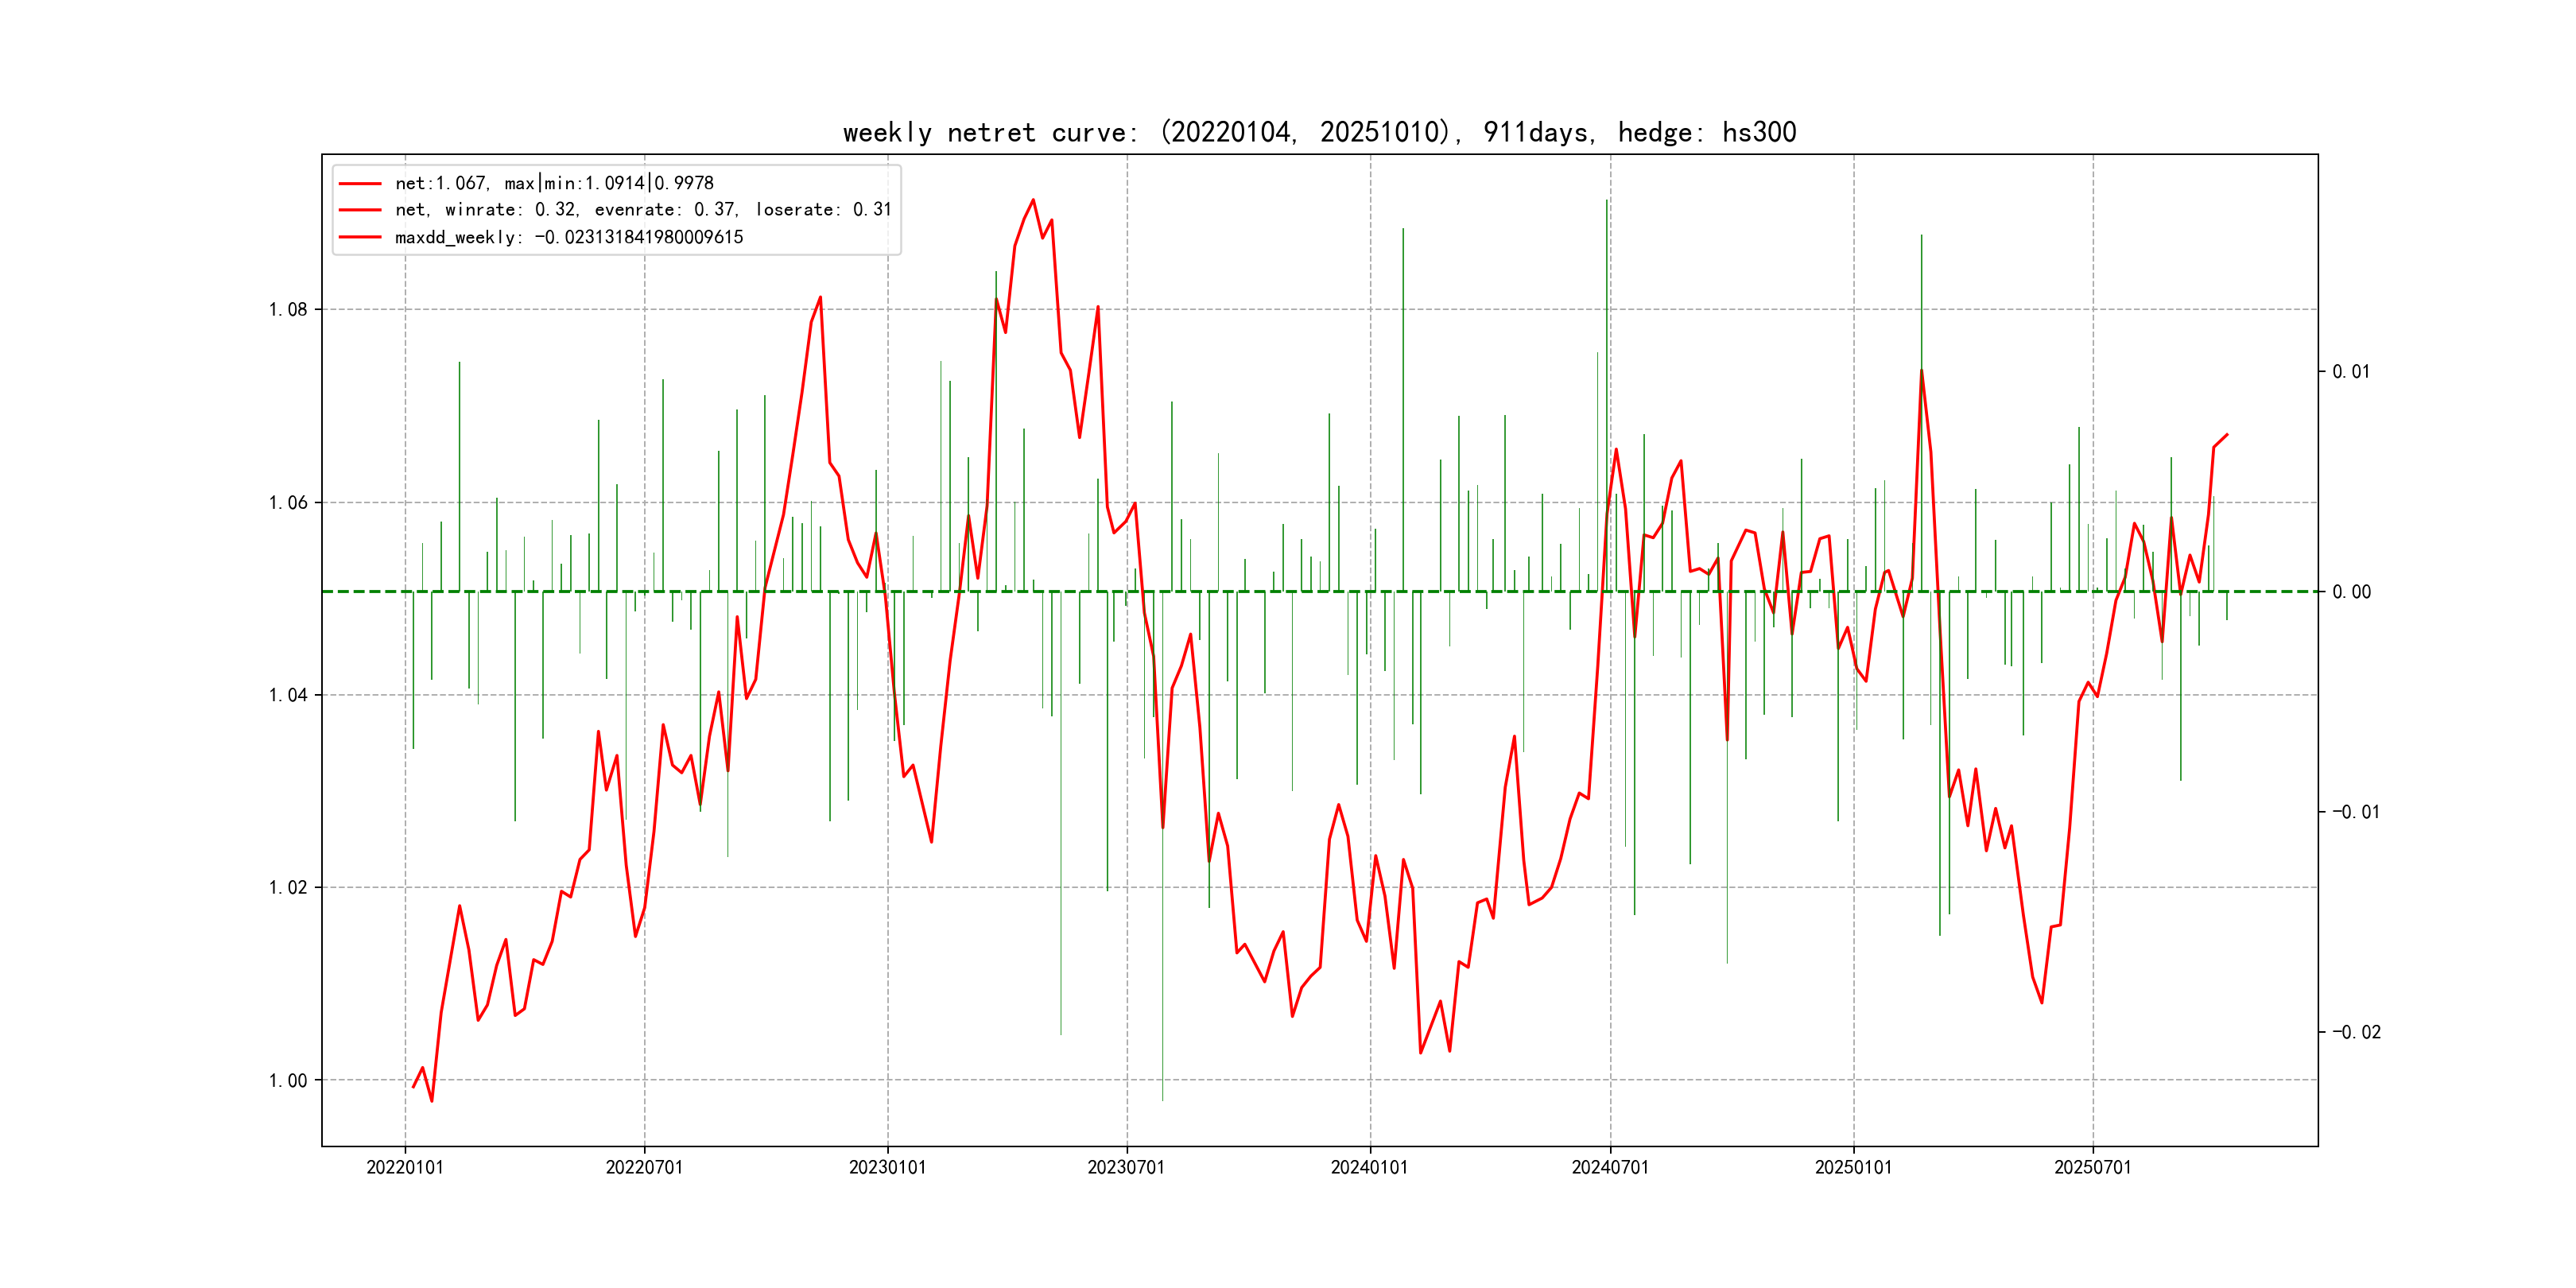The image size is (2576, 1288).
Task: Click left y-axis tick label 1.04
Action: click(288, 695)
